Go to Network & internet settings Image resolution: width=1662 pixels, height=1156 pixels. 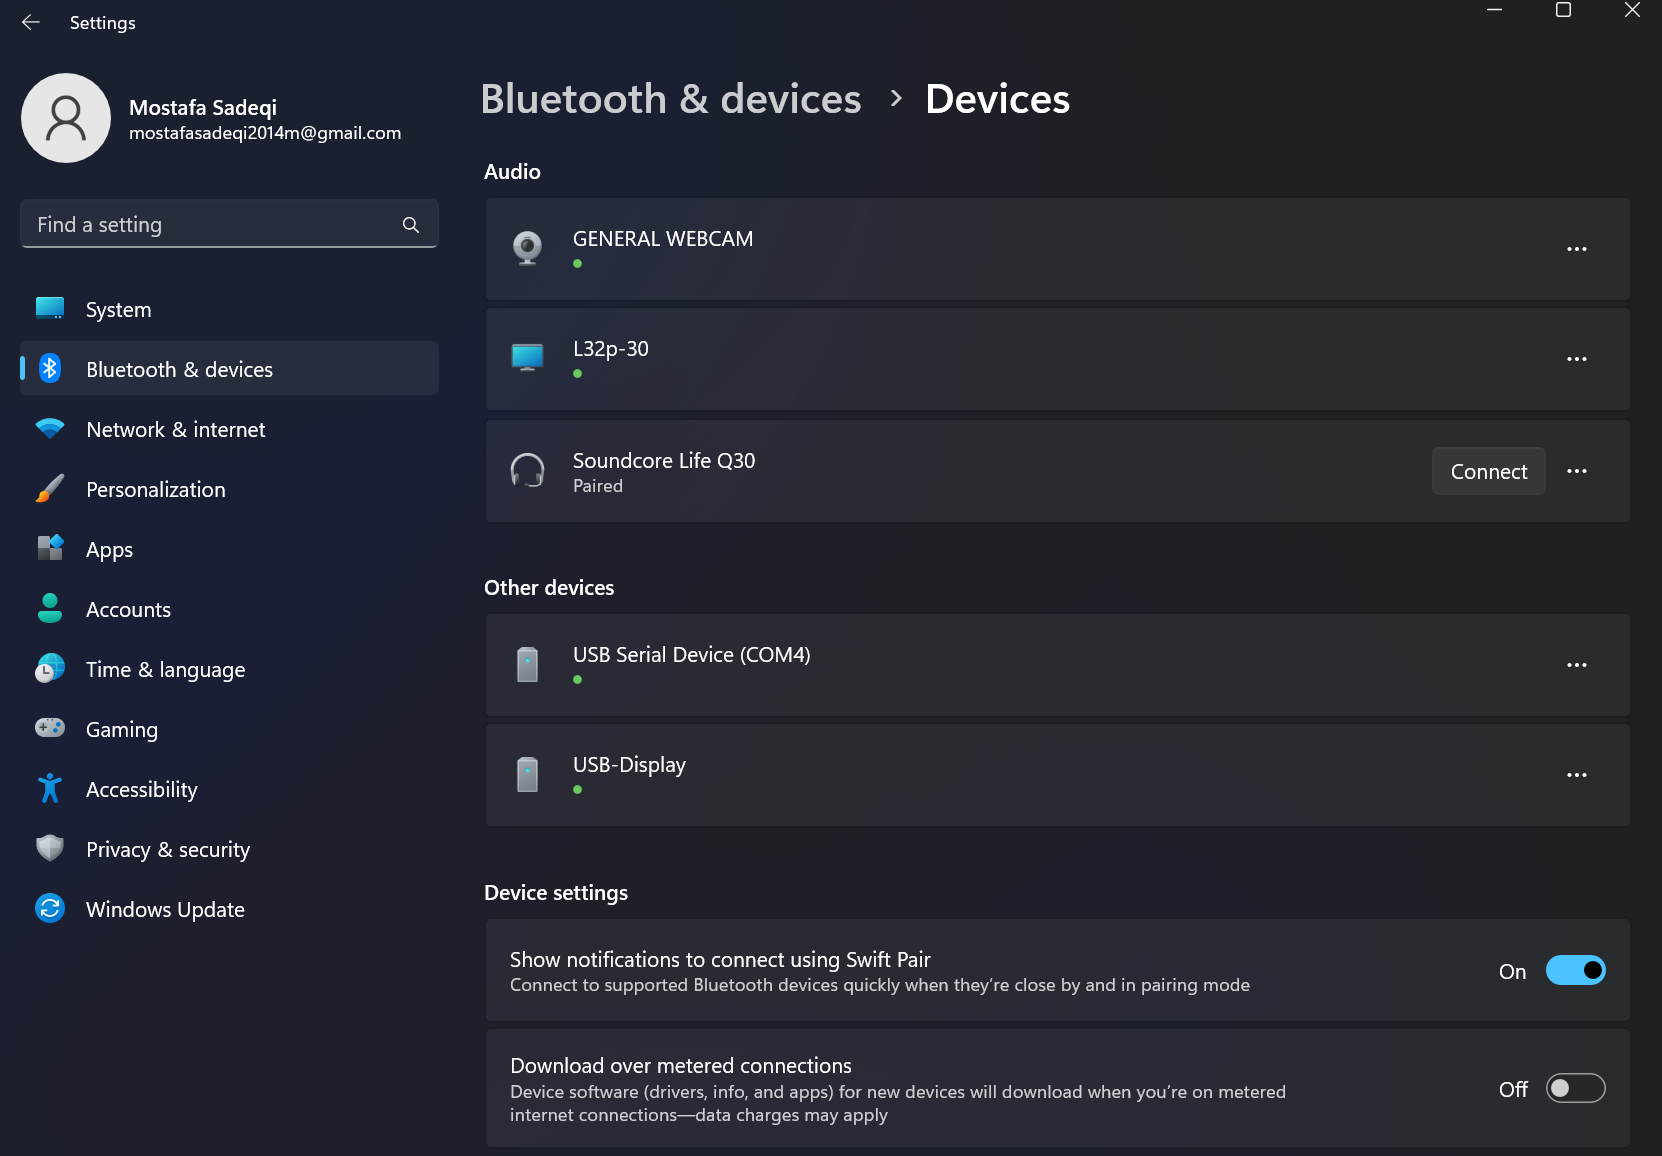pos(229,429)
